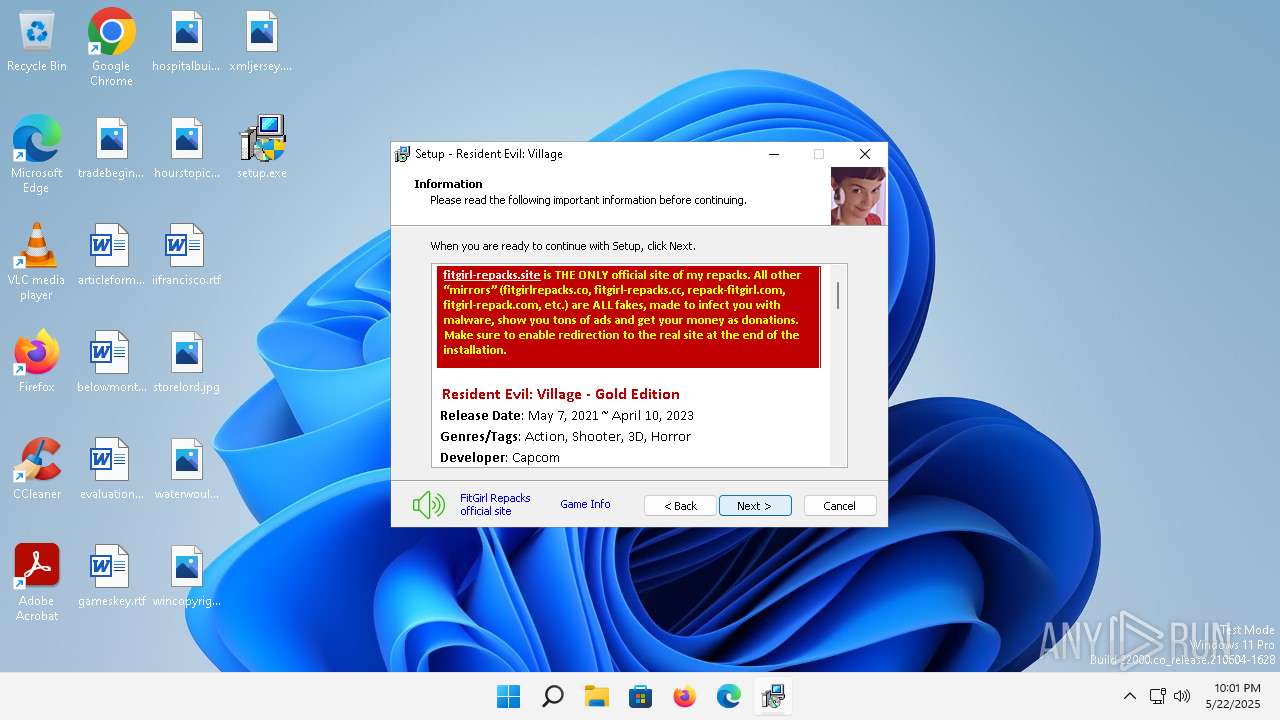Select Microsoft Edge desktop shortcut
The width and height of the screenshot is (1280, 720).
point(37,154)
